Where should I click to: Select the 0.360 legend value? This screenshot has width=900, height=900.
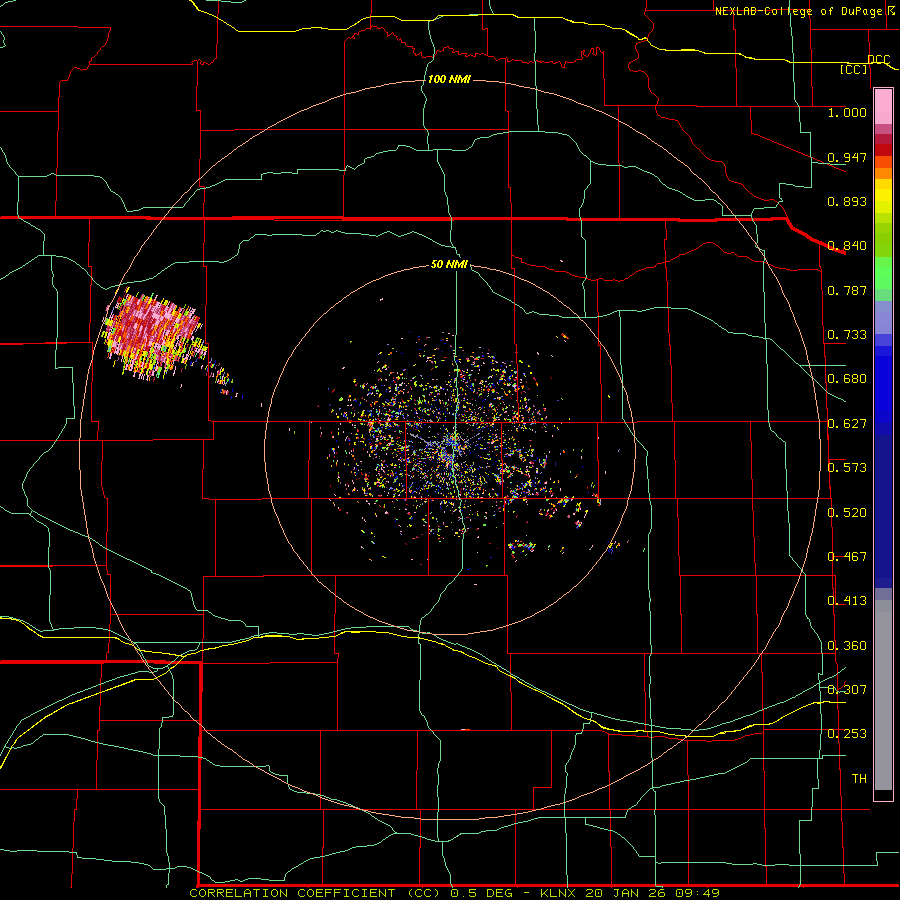coord(847,646)
